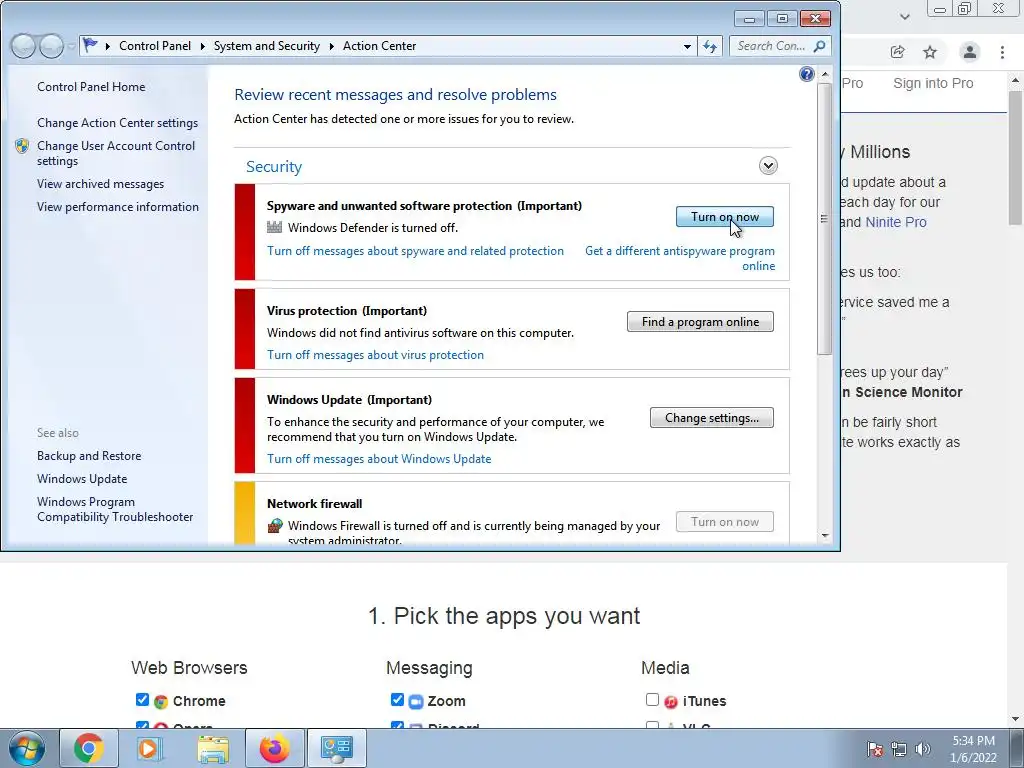Check the iTunes checkbox on Ninite

click(652, 699)
